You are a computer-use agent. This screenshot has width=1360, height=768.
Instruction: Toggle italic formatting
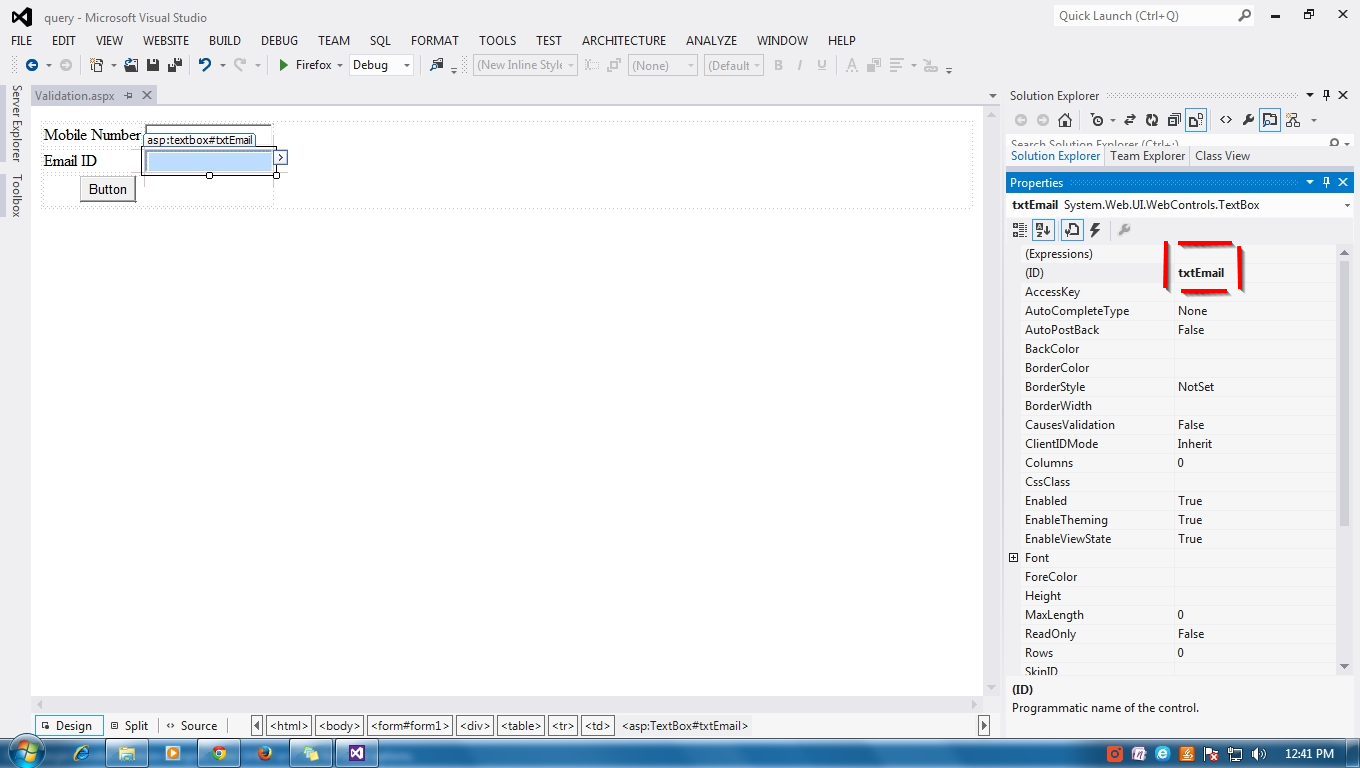click(x=800, y=65)
